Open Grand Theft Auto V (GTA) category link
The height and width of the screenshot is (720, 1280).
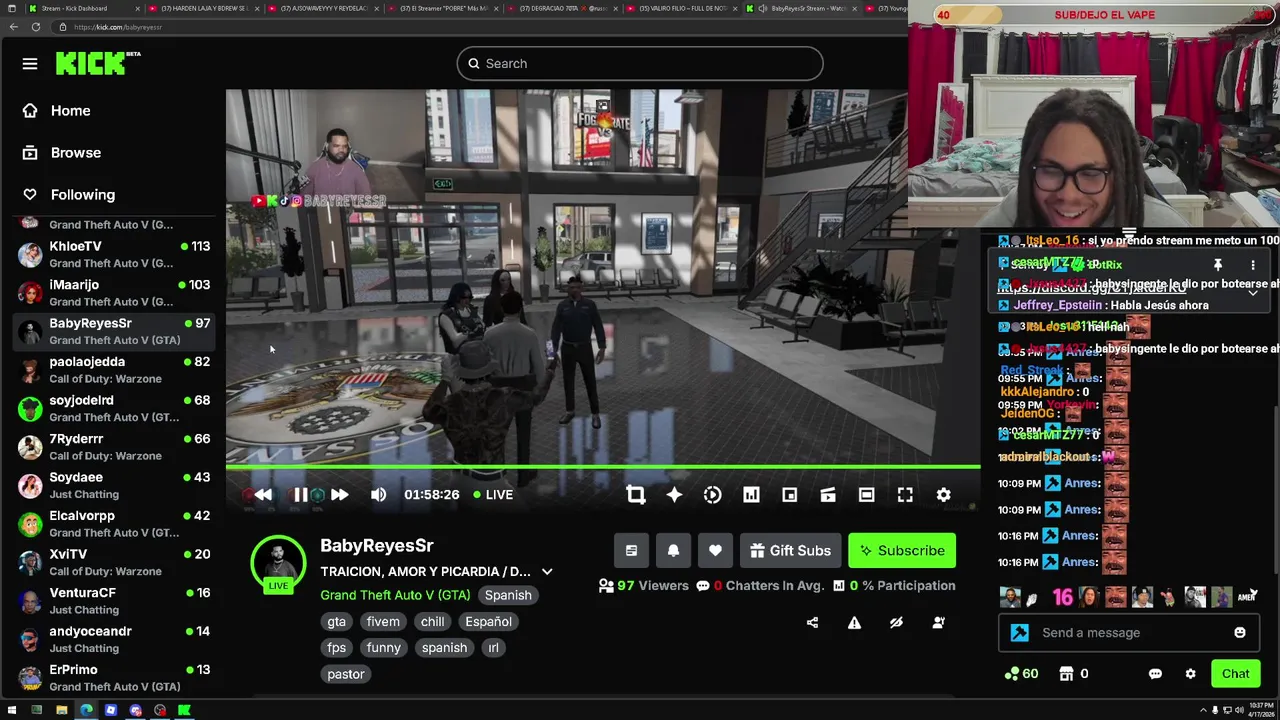[x=395, y=595]
